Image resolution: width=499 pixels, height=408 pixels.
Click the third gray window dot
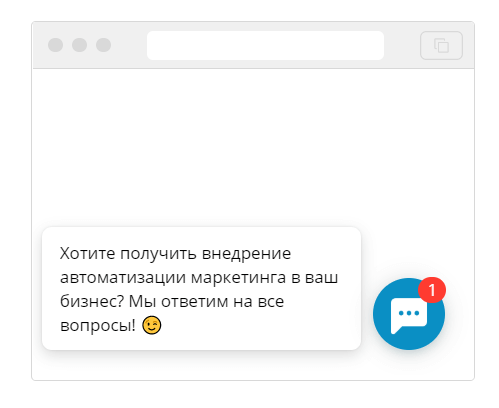click(104, 45)
